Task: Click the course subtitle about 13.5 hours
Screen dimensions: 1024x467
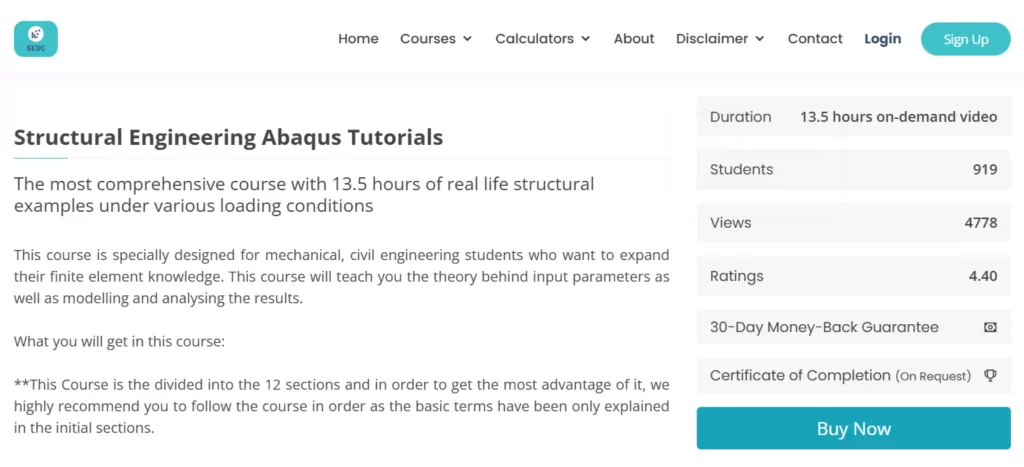Action: click(x=304, y=195)
